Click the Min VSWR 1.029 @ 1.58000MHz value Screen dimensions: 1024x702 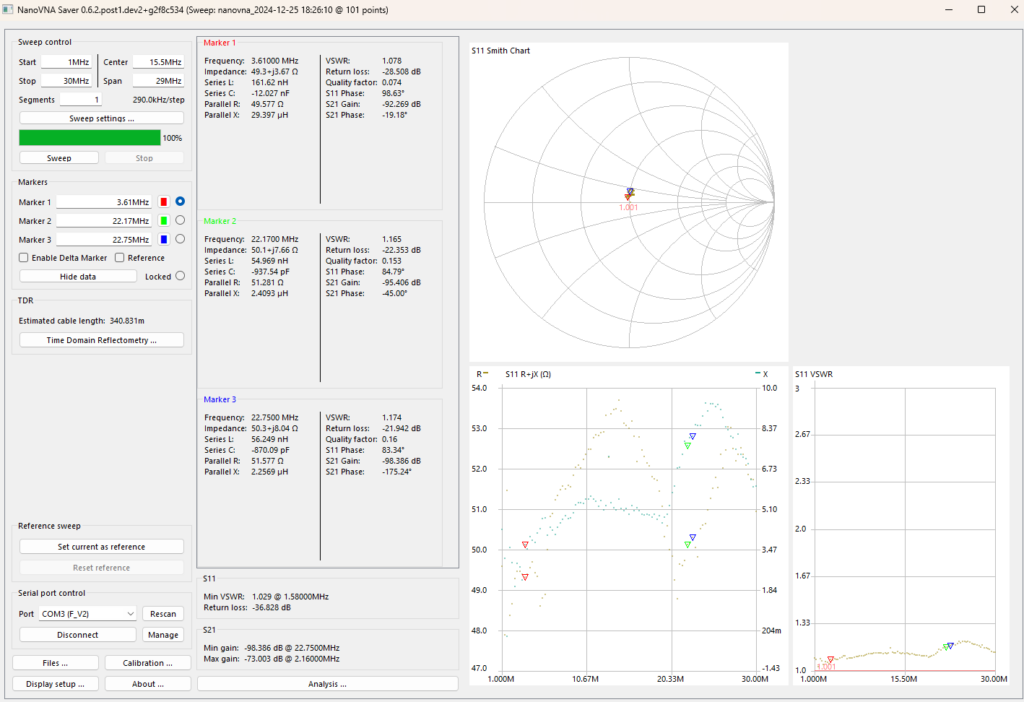click(x=290, y=596)
